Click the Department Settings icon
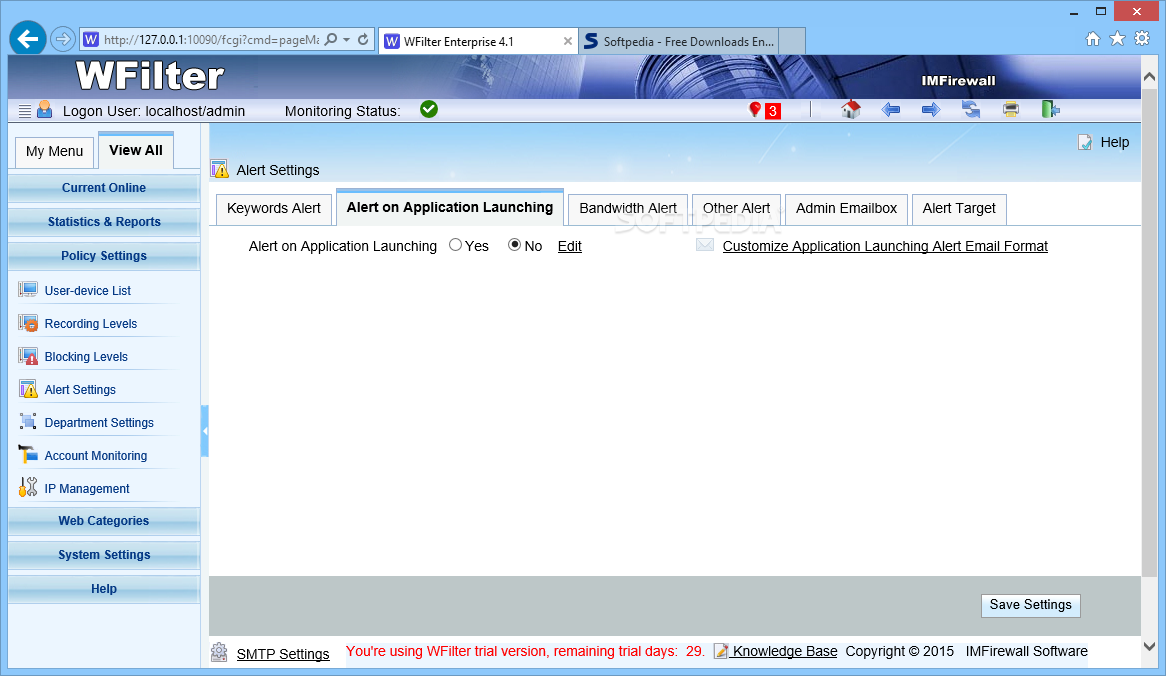The width and height of the screenshot is (1166, 676). (28, 422)
